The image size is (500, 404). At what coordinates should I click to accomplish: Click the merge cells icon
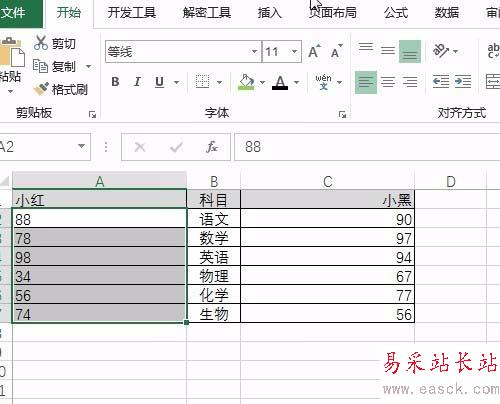click(x=493, y=82)
